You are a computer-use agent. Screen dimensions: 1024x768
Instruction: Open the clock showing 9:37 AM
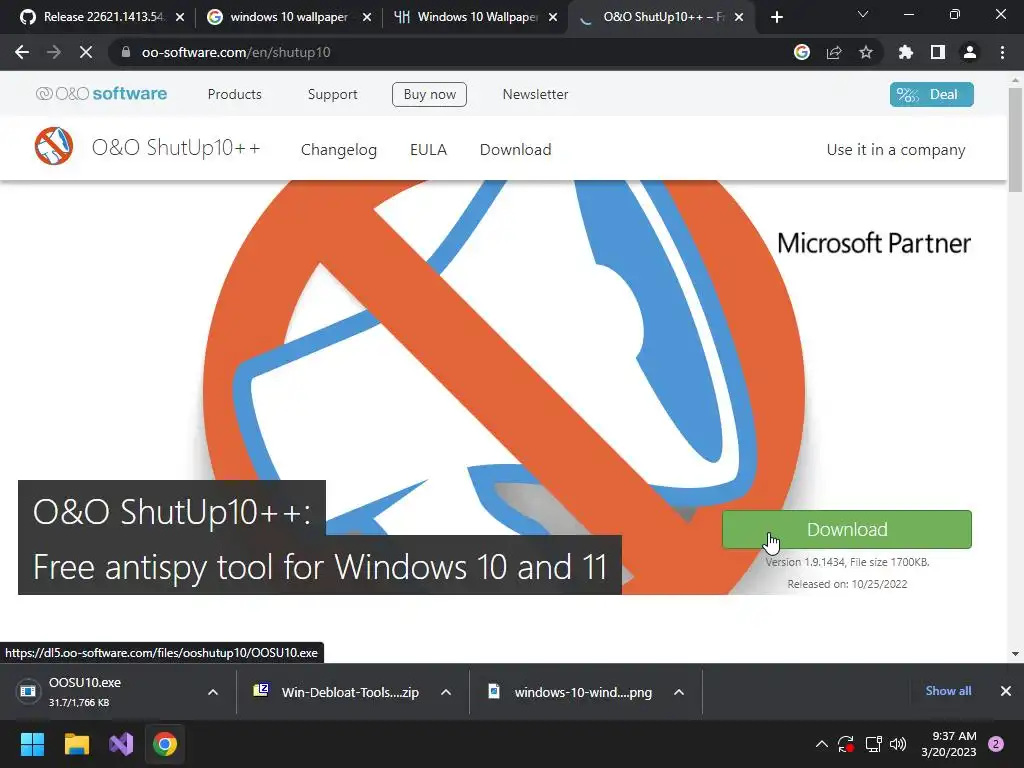(x=949, y=744)
